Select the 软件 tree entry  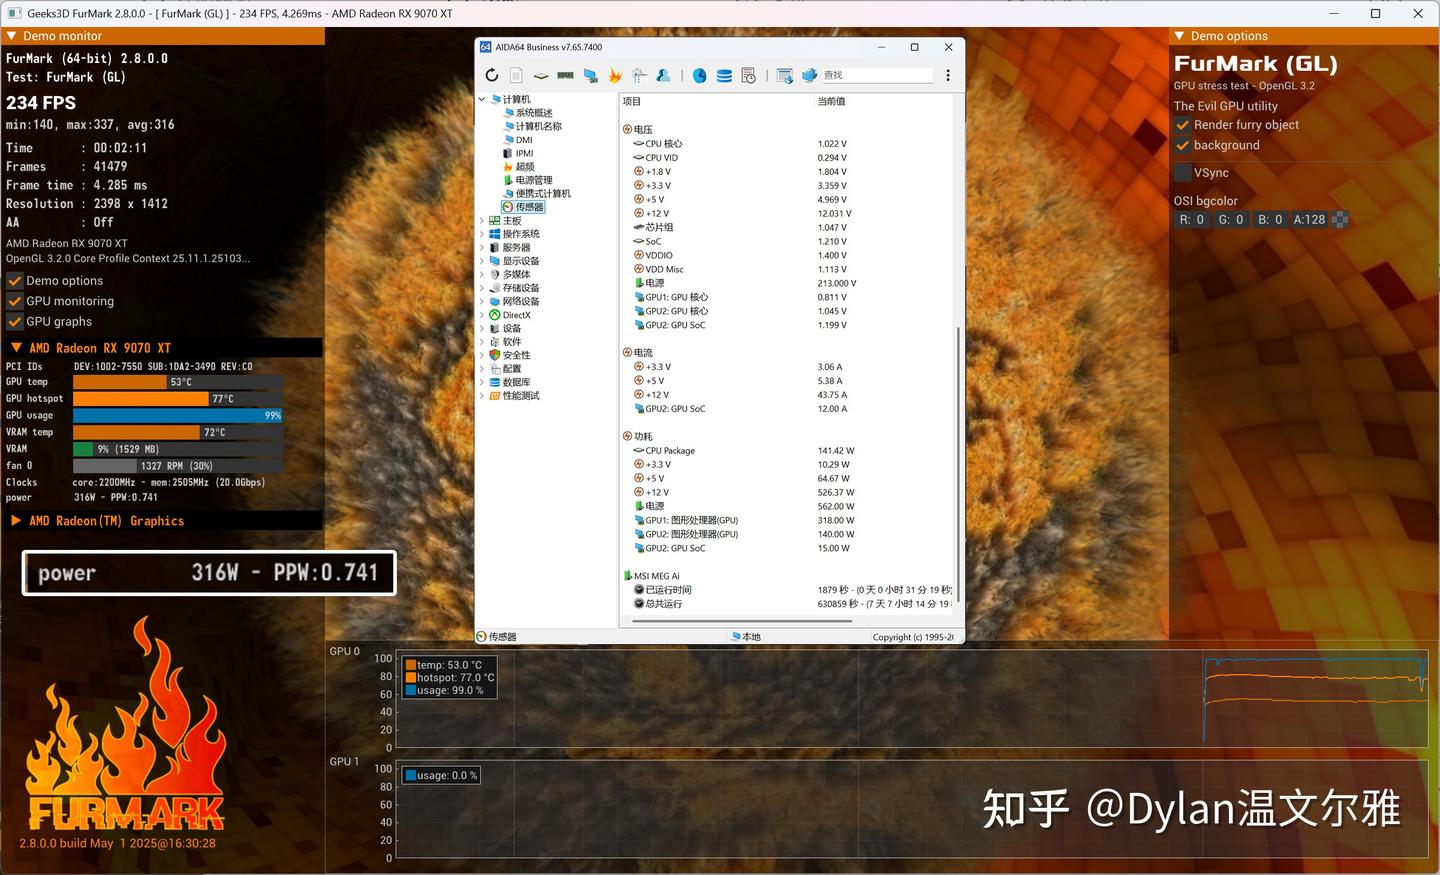[512, 342]
